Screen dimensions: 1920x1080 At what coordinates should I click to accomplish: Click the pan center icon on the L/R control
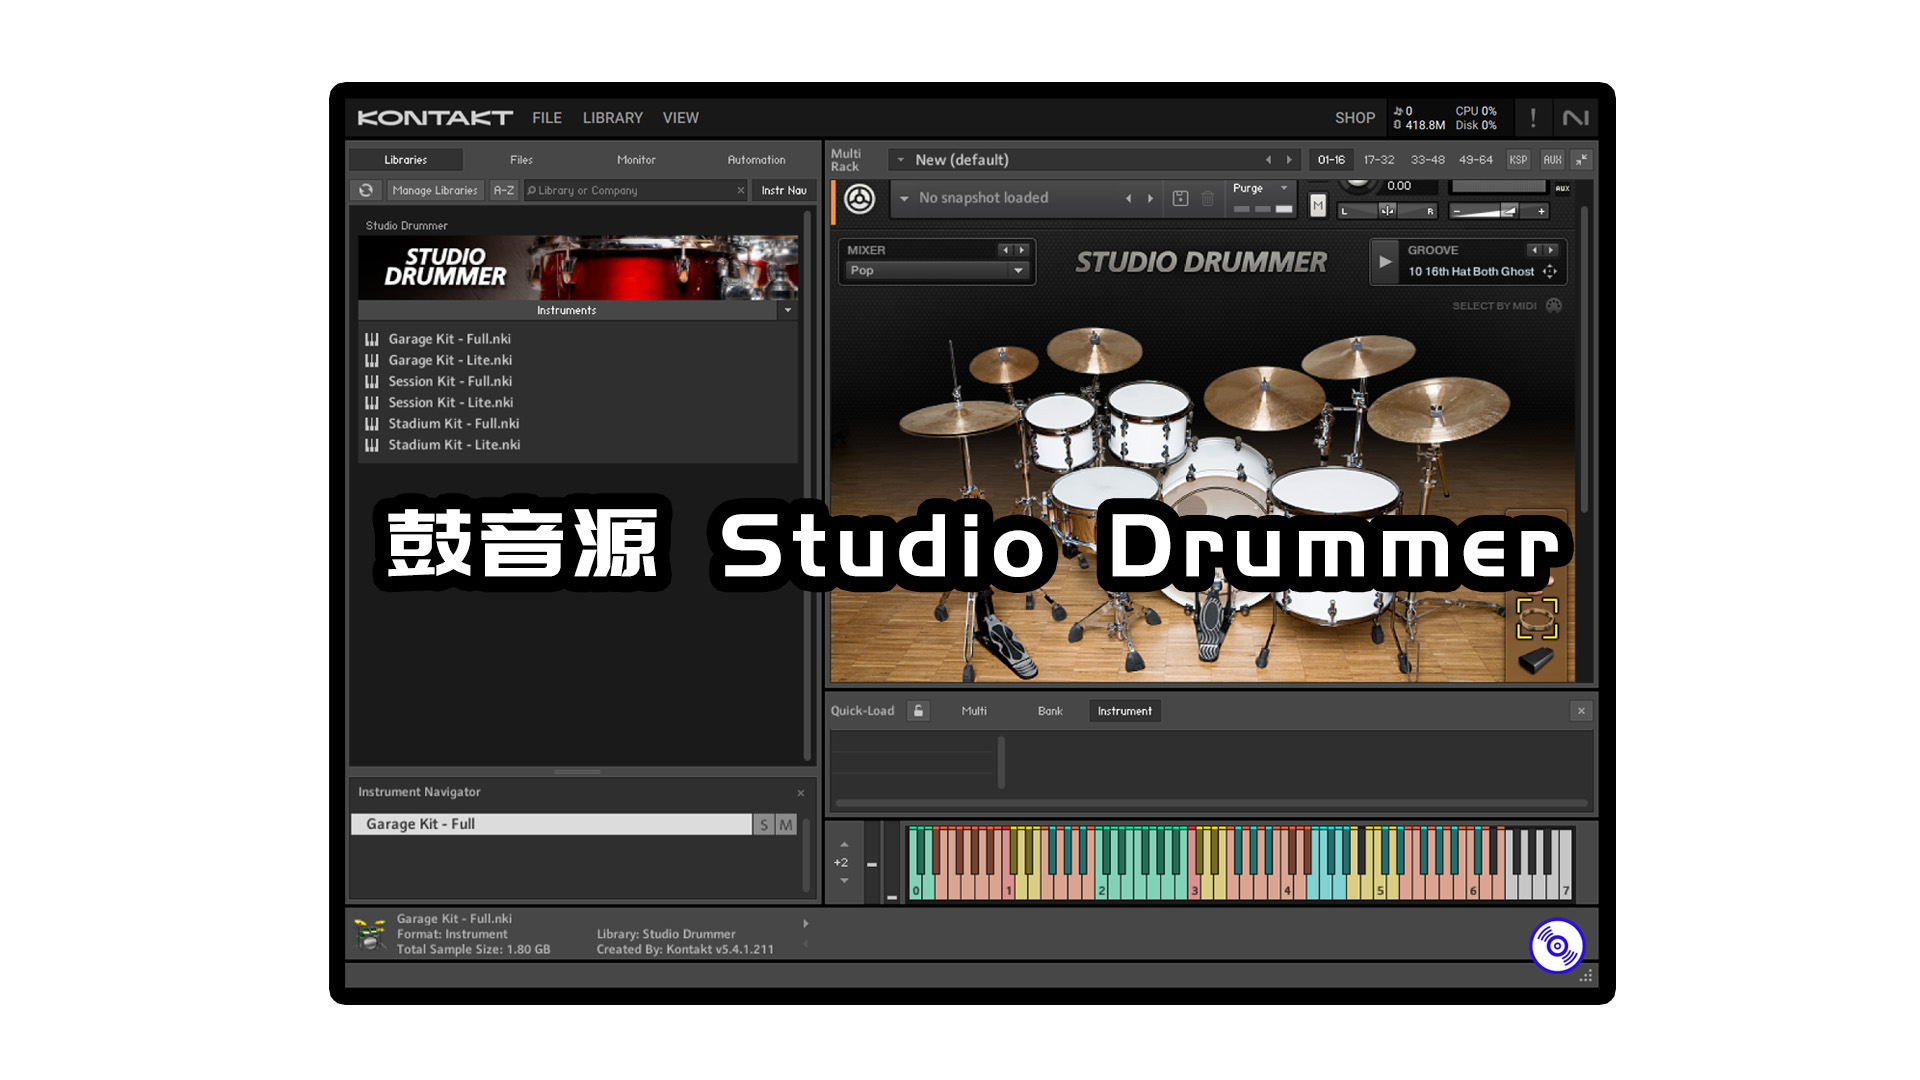click(1387, 210)
